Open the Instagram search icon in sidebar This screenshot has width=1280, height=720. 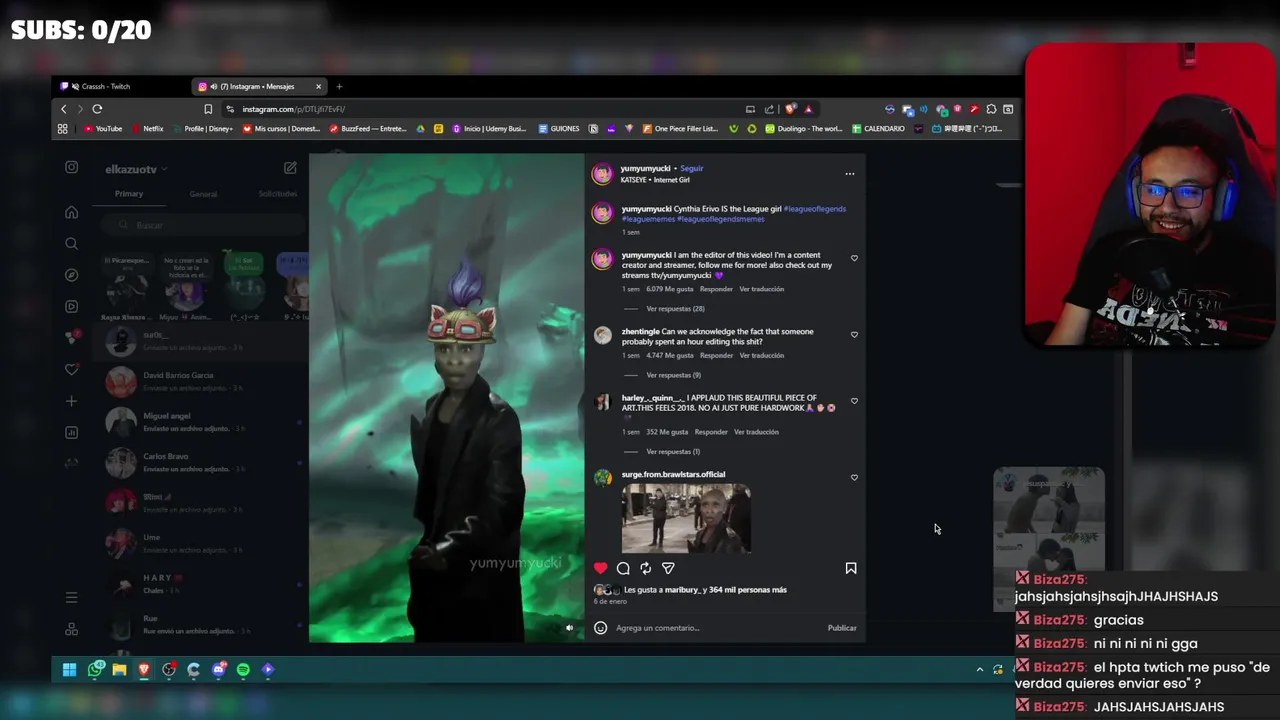pos(71,243)
